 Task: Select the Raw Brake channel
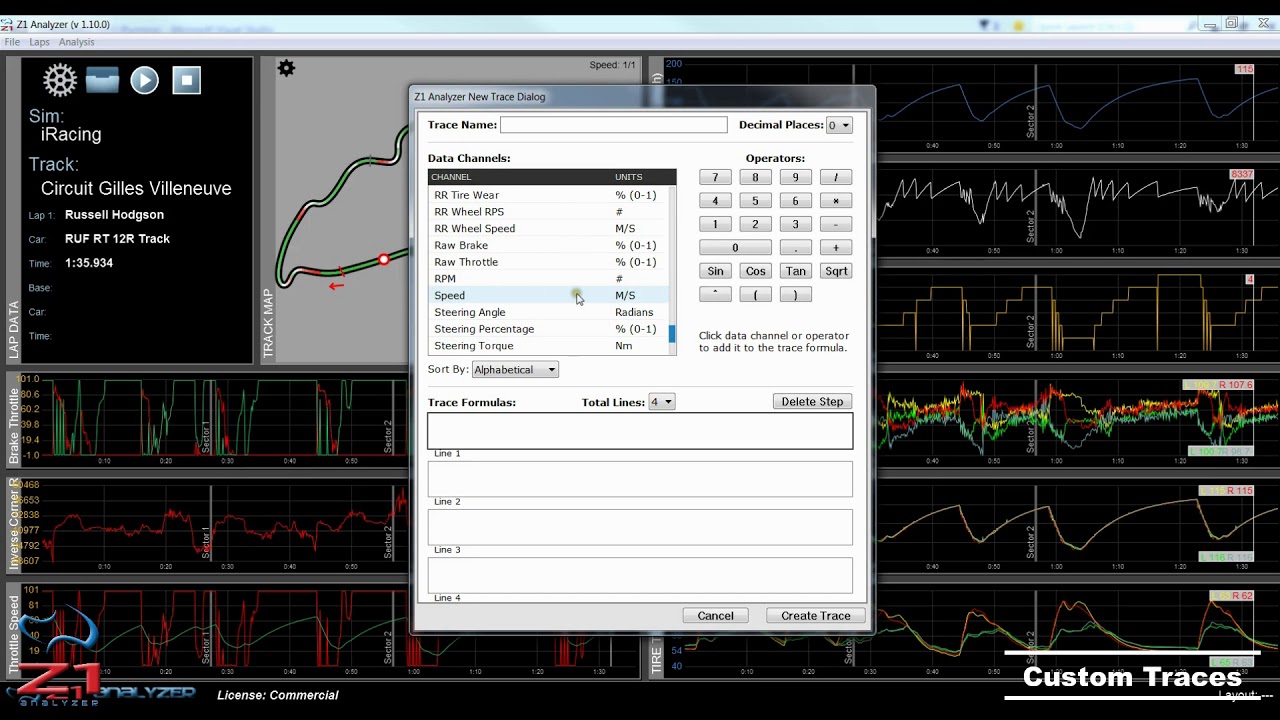click(x=548, y=245)
